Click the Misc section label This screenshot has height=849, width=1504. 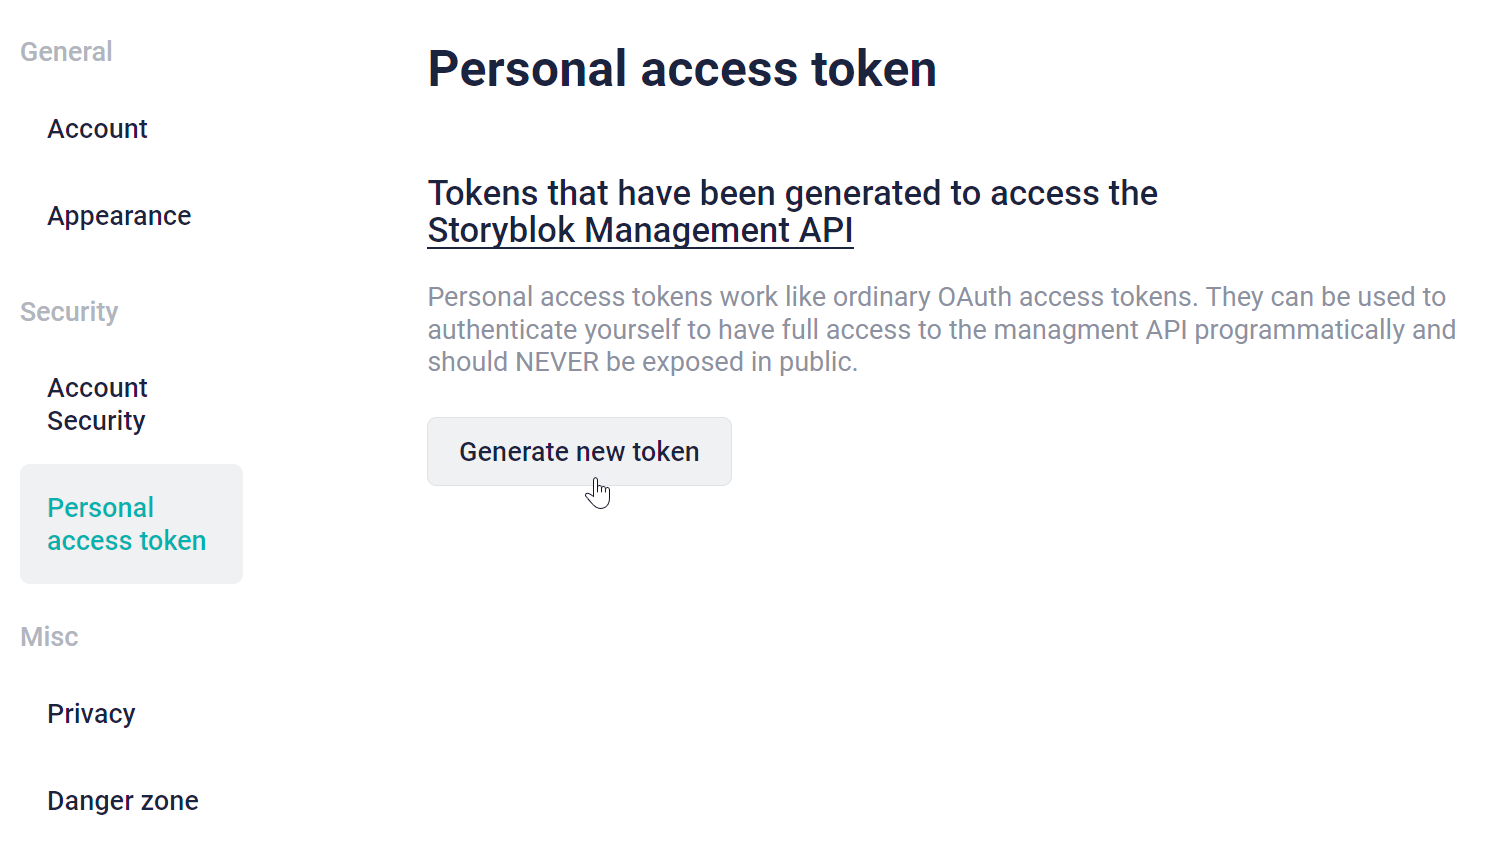tap(49, 637)
